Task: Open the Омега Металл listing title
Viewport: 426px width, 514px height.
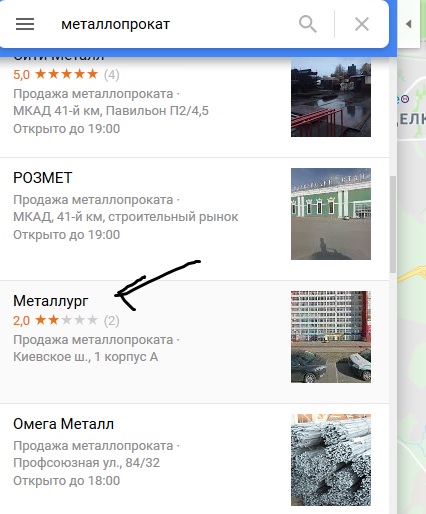Action: [x=63, y=424]
